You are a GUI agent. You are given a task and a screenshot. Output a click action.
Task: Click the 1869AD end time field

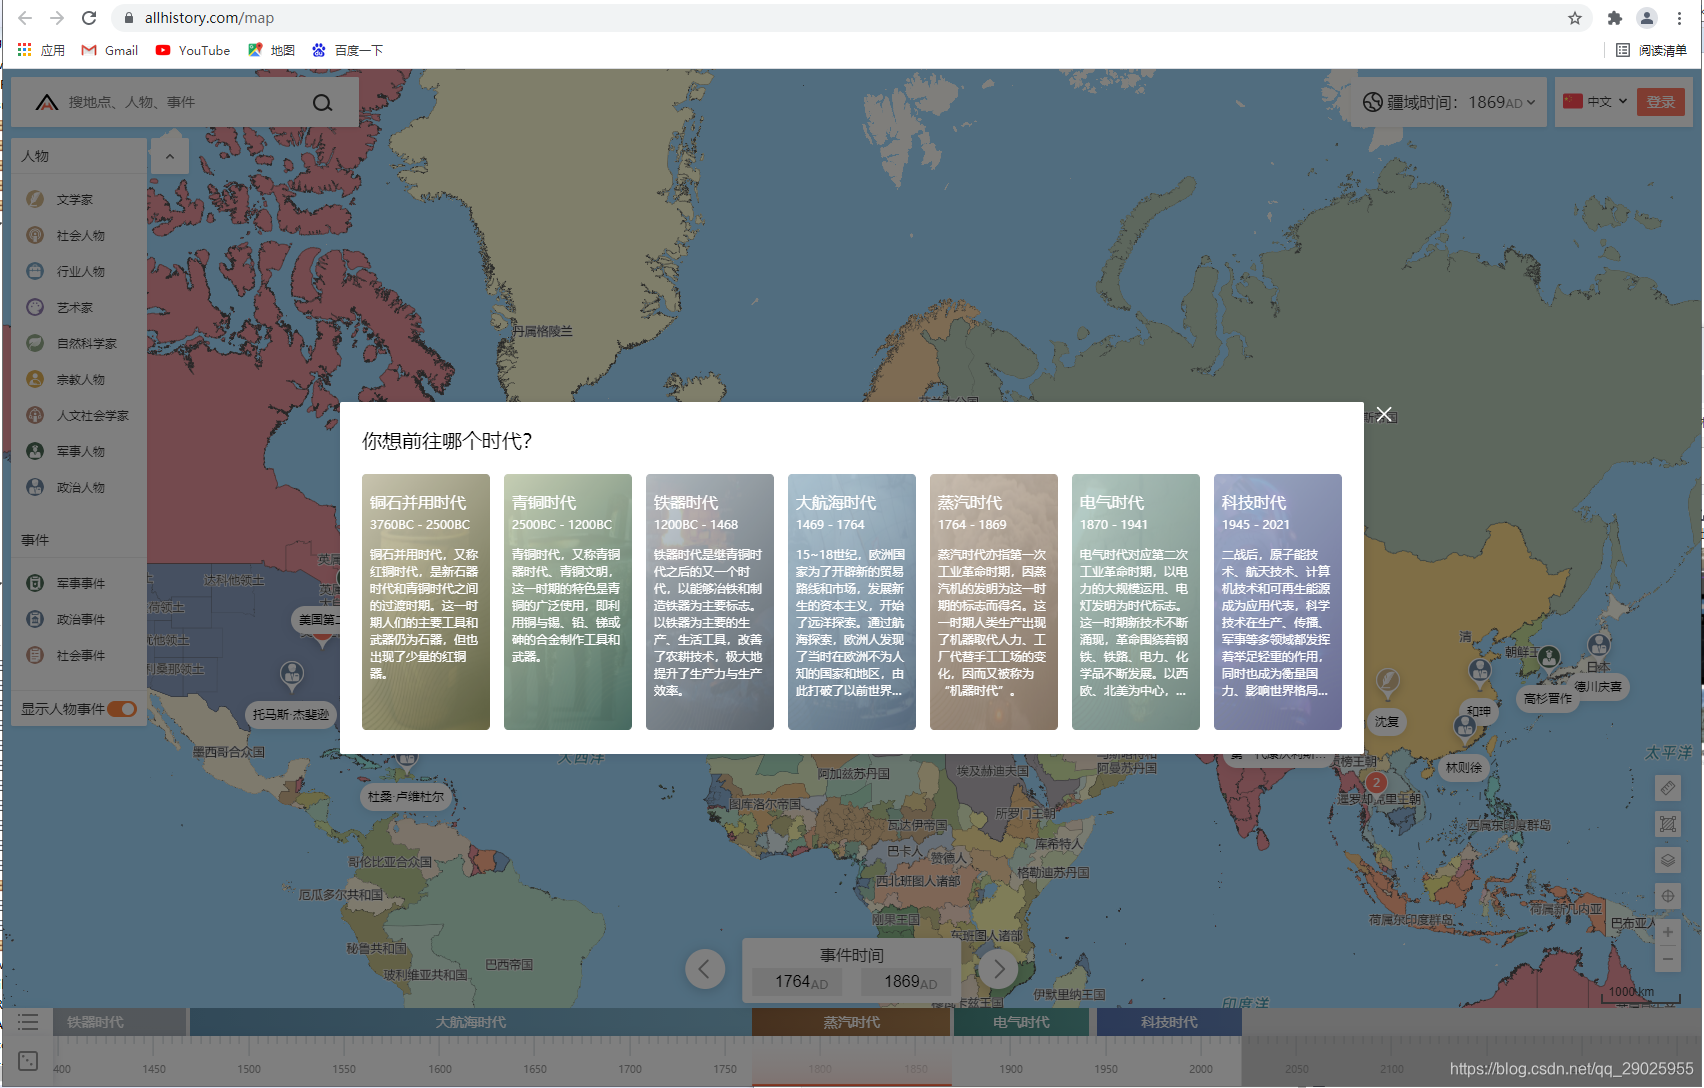pyautogui.click(x=907, y=982)
